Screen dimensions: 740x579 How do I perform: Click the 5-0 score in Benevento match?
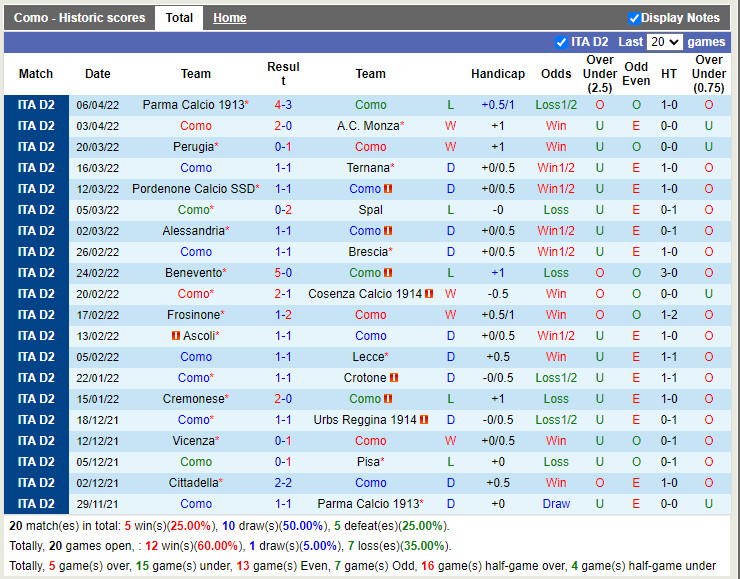tap(283, 273)
